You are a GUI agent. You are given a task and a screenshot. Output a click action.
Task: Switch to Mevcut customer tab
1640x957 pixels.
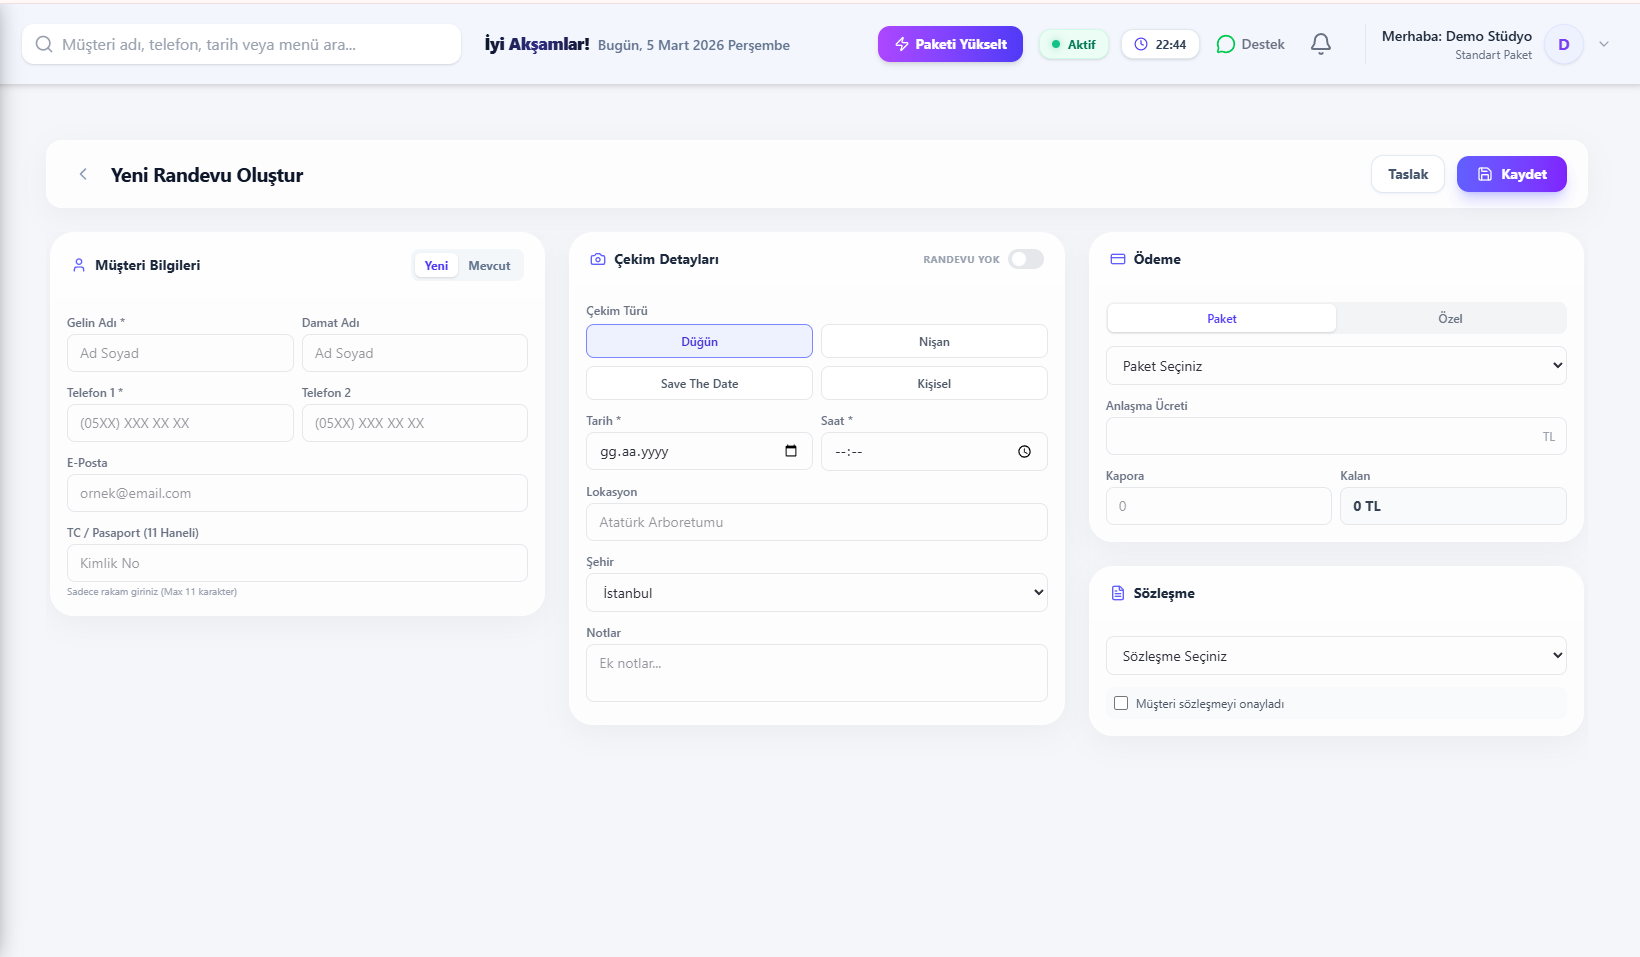click(x=489, y=265)
